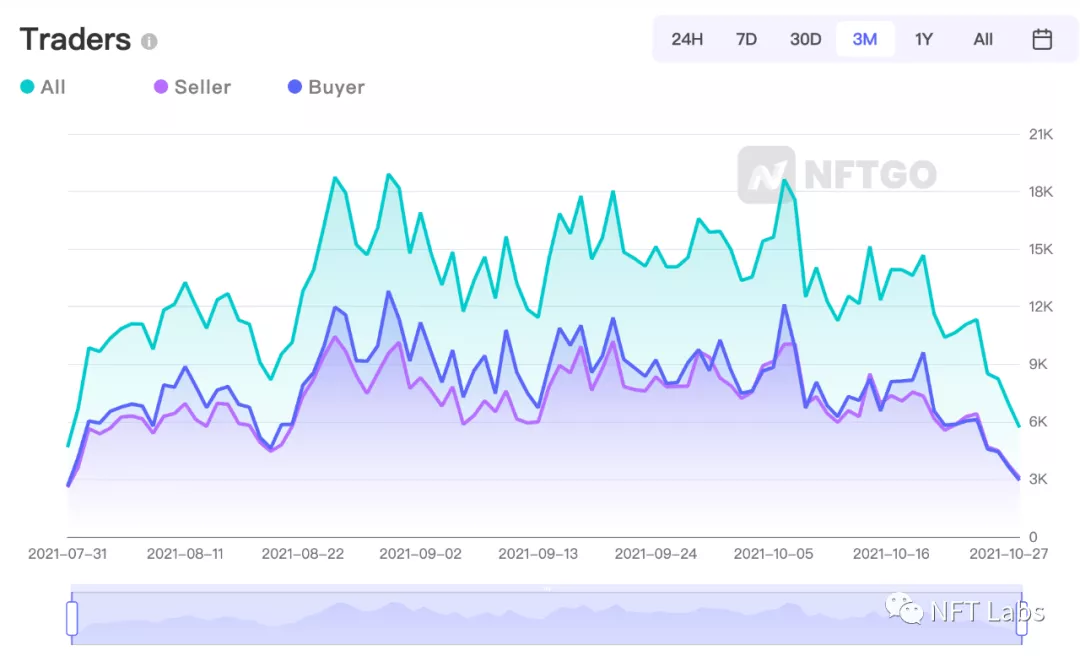This screenshot has width=1080, height=656.
Task: Click the WeChat NFT Labs icon
Action: point(904,609)
